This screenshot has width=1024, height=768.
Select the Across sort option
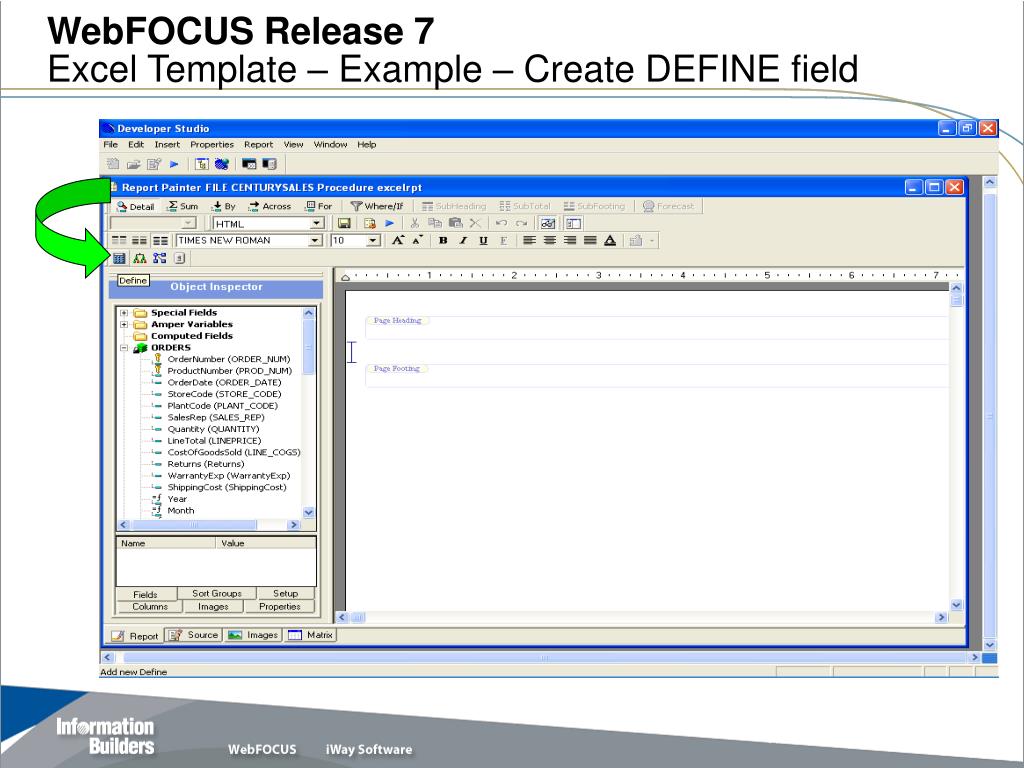click(x=270, y=206)
